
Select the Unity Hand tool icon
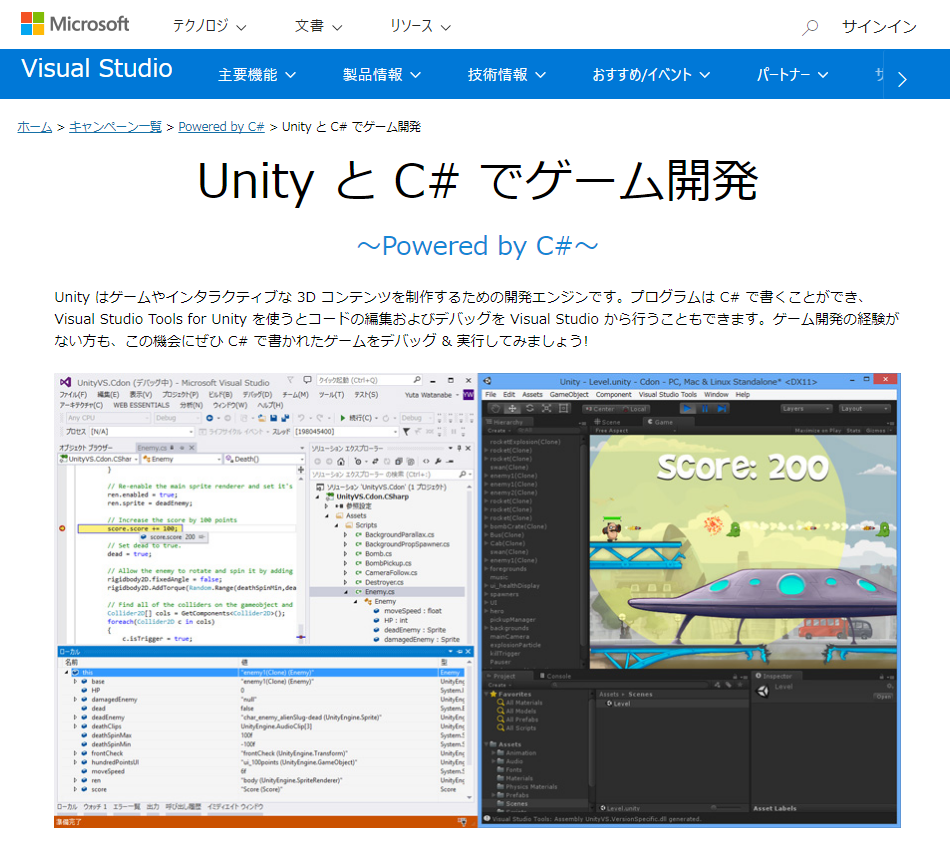pyautogui.click(x=495, y=408)
